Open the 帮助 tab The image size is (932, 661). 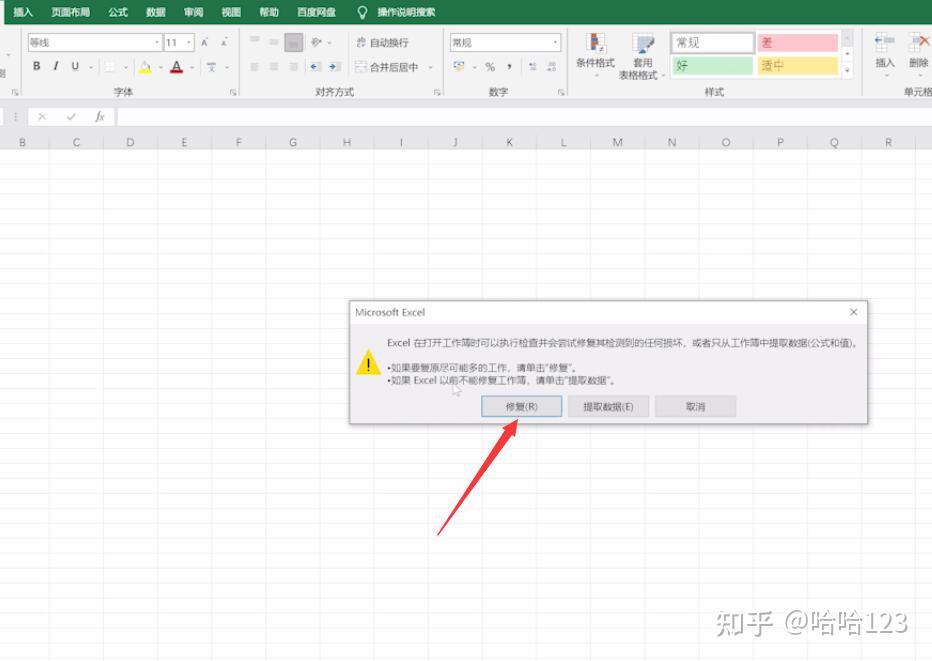(x=269, y=12)
